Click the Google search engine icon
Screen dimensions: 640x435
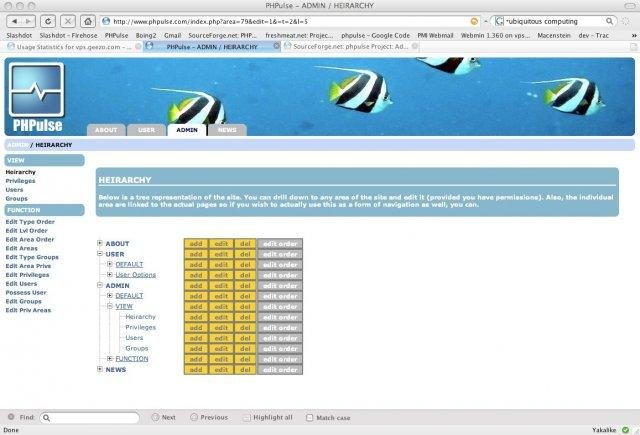point(499,21)
